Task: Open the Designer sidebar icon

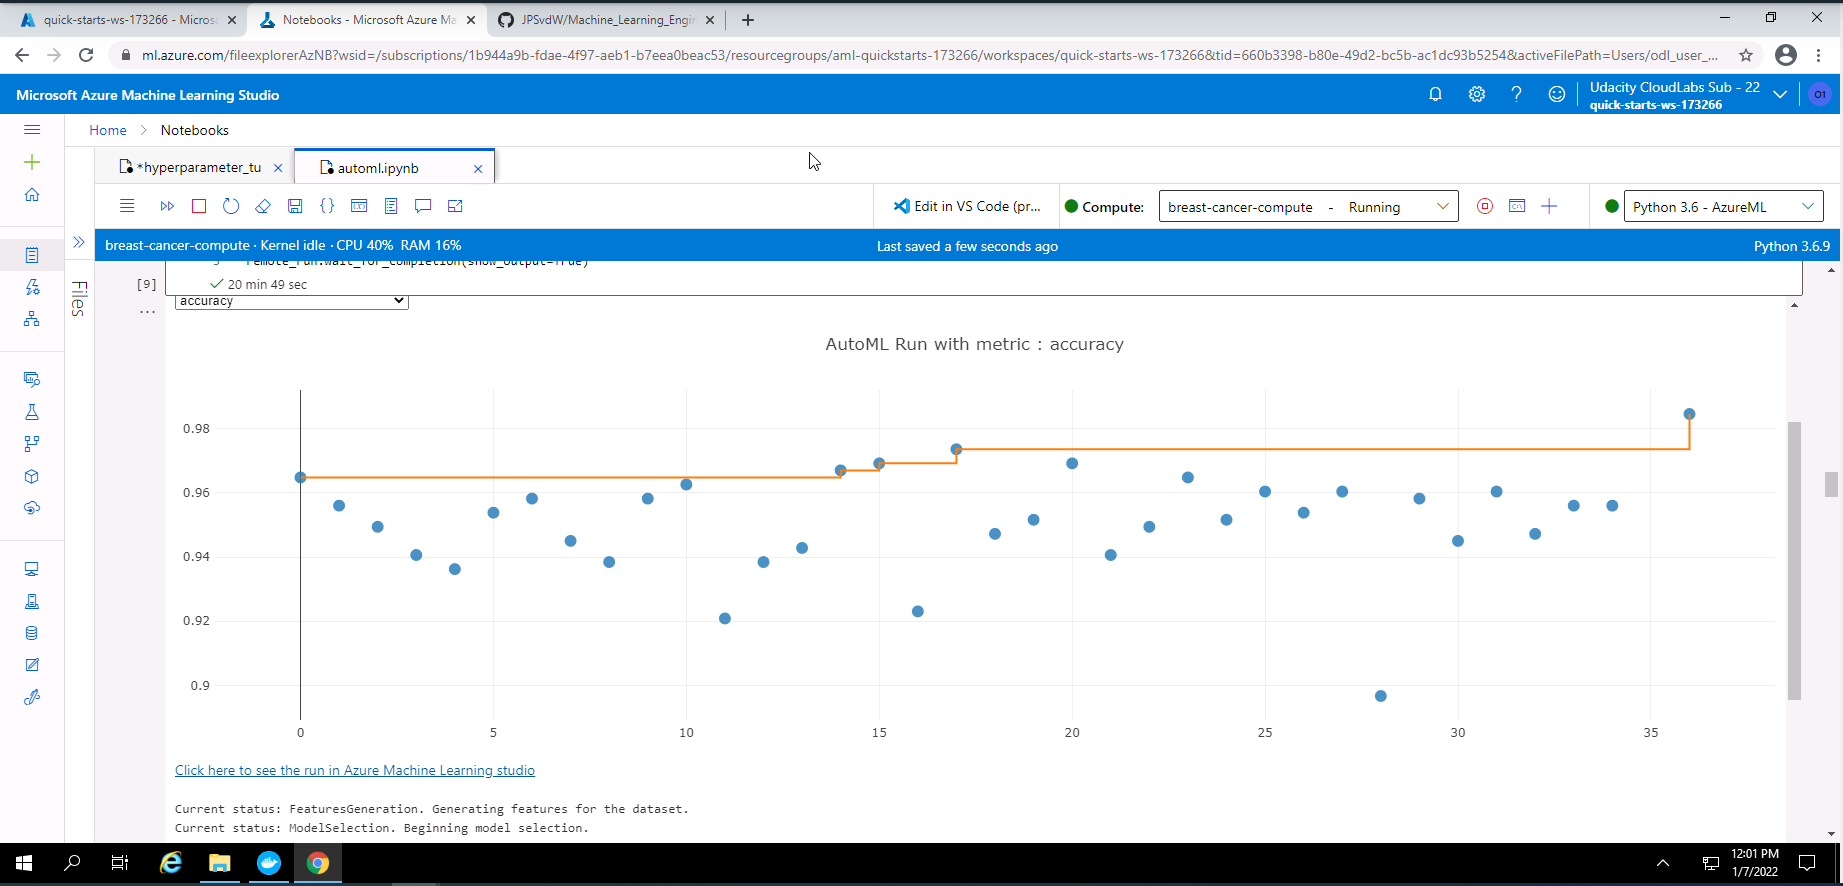Action: coord(32,319)
